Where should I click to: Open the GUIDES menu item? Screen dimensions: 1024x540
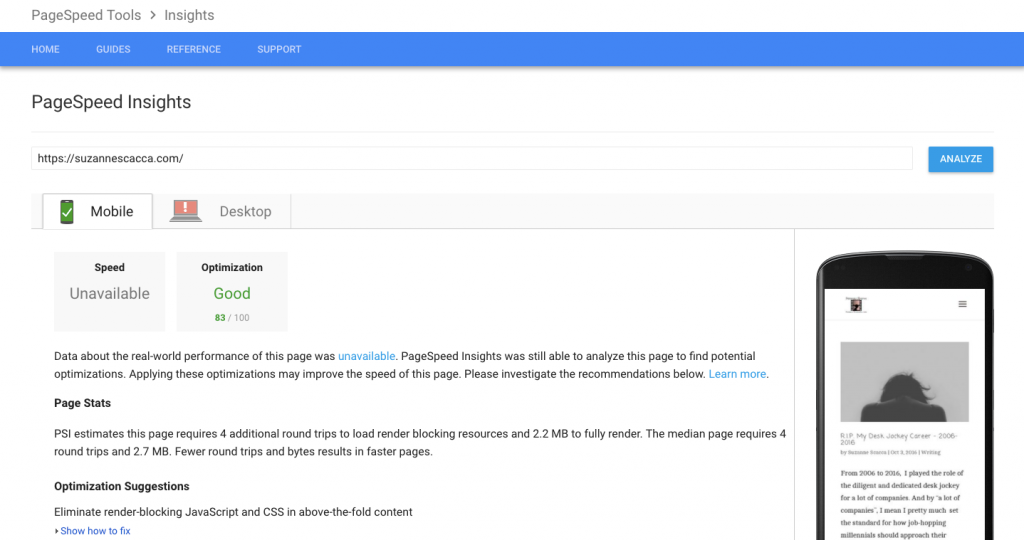tap(113, 49)
